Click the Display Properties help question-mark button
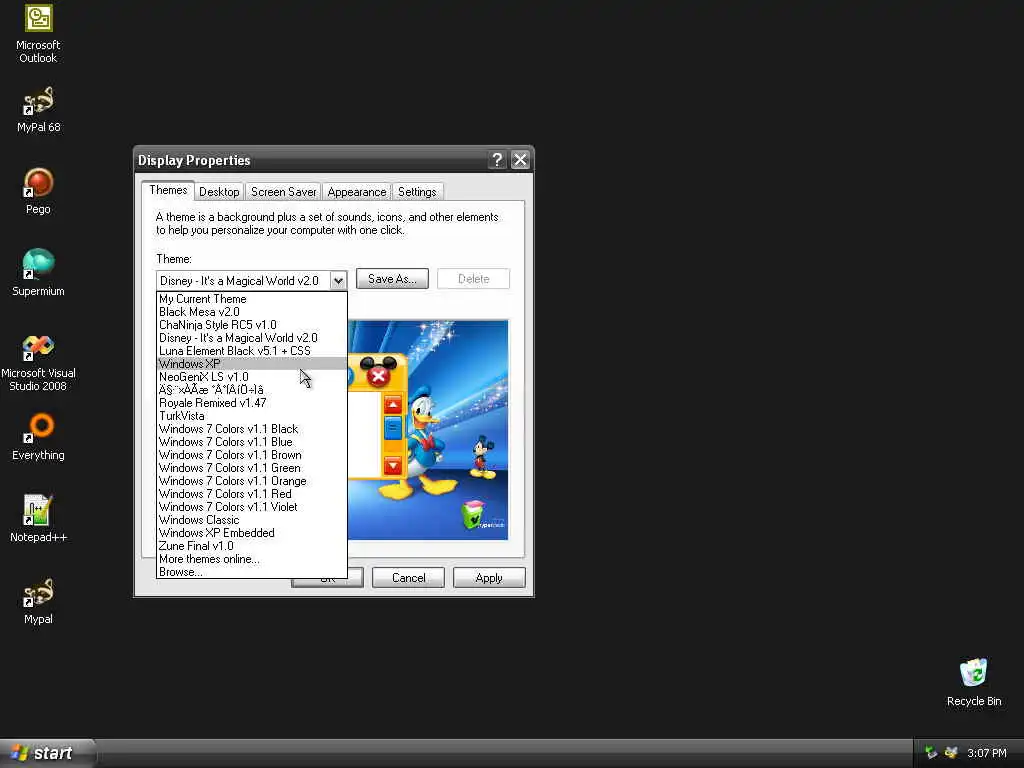This screenshot has height=768, width=1024. coord(497,160)
